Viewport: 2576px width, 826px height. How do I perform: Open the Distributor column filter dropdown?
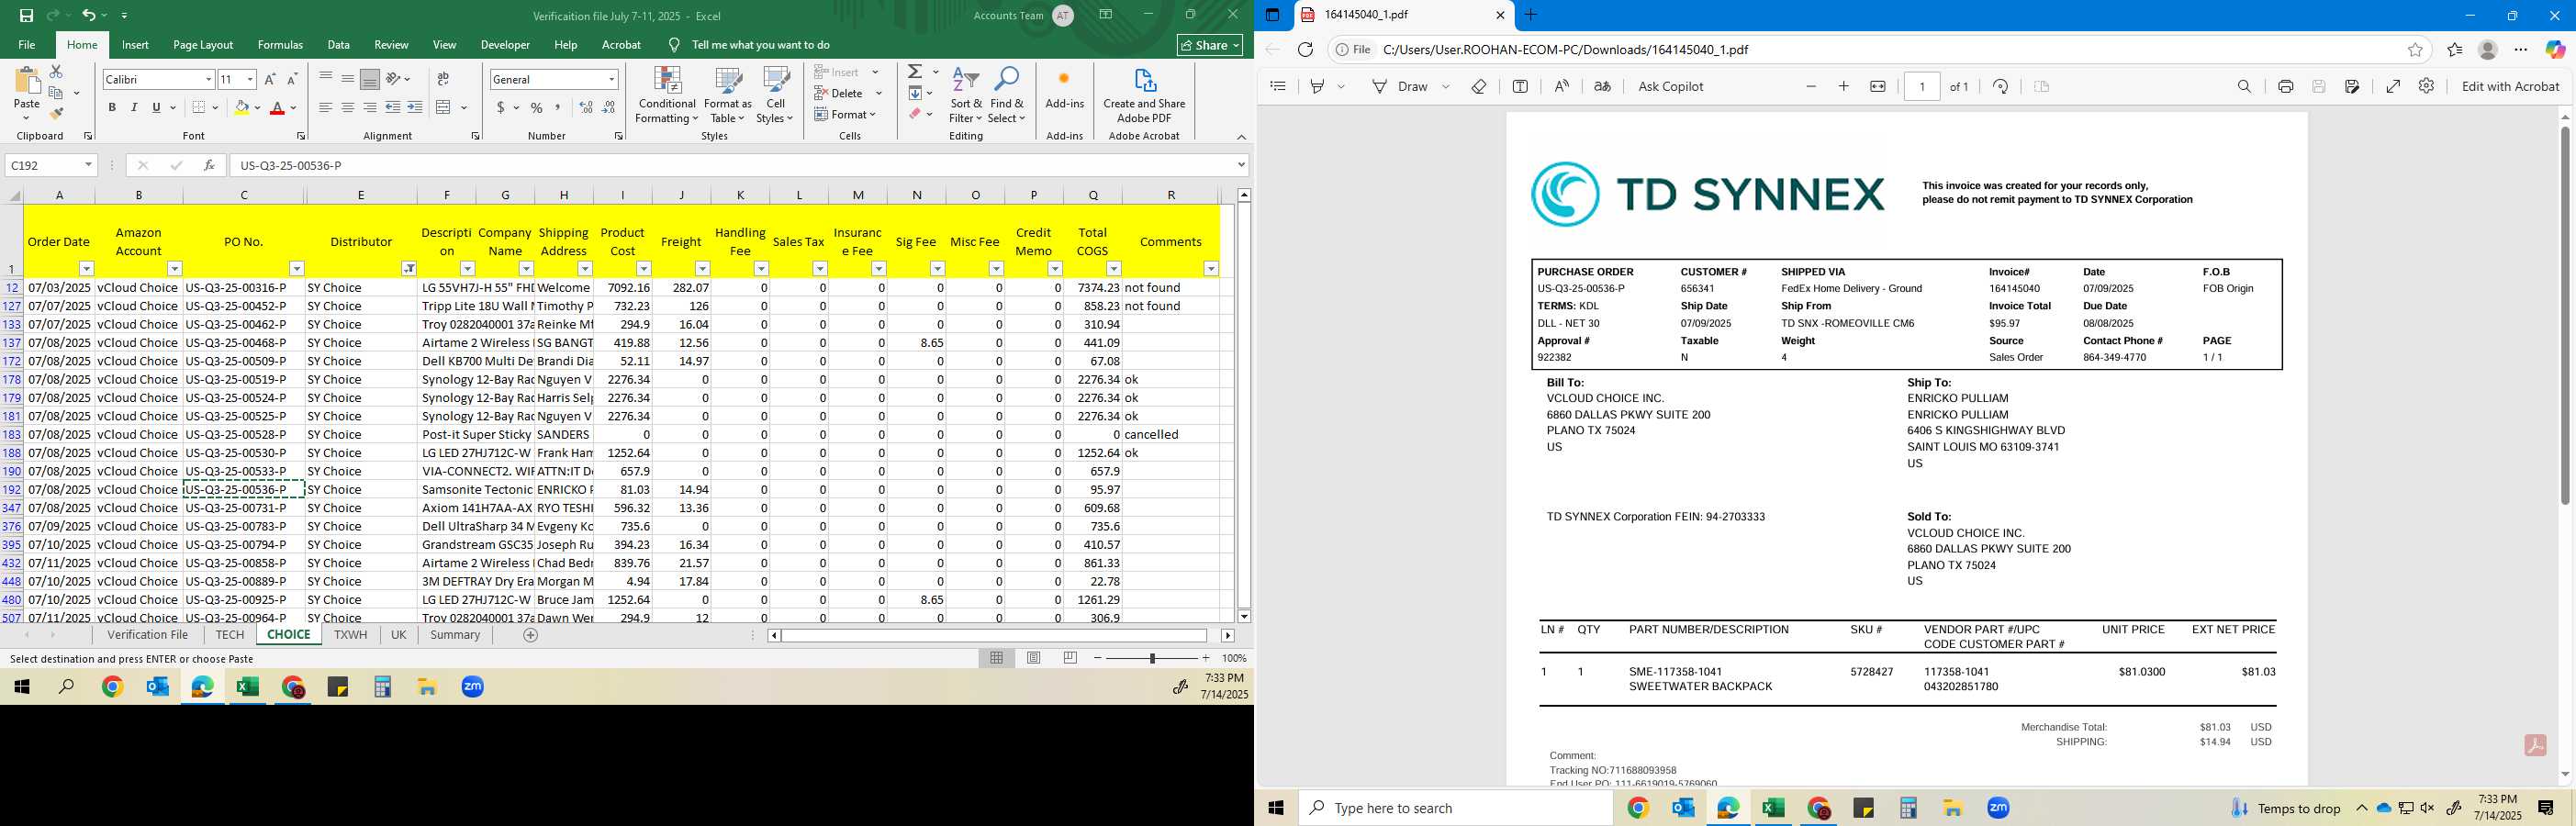[x=409, y=269]
